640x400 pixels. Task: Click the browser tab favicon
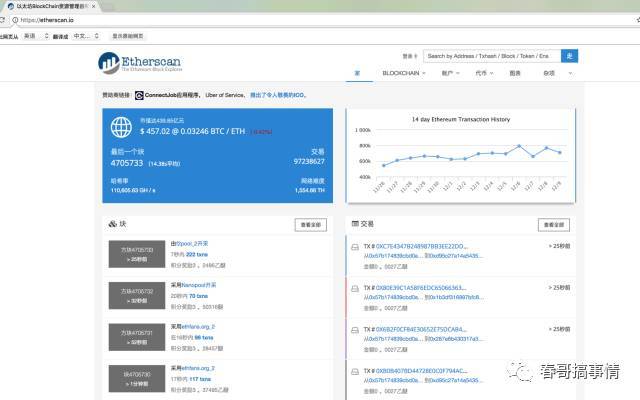(11, 7)
